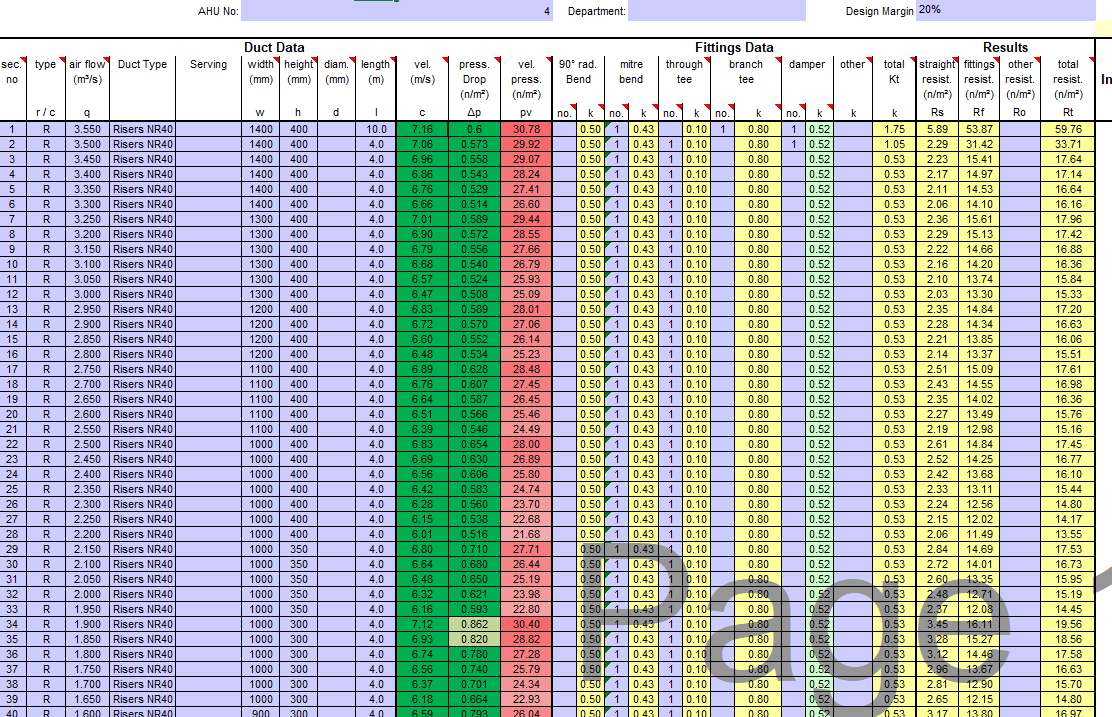Select velocity cell 7.16
1112x717 pixels.
422,129
